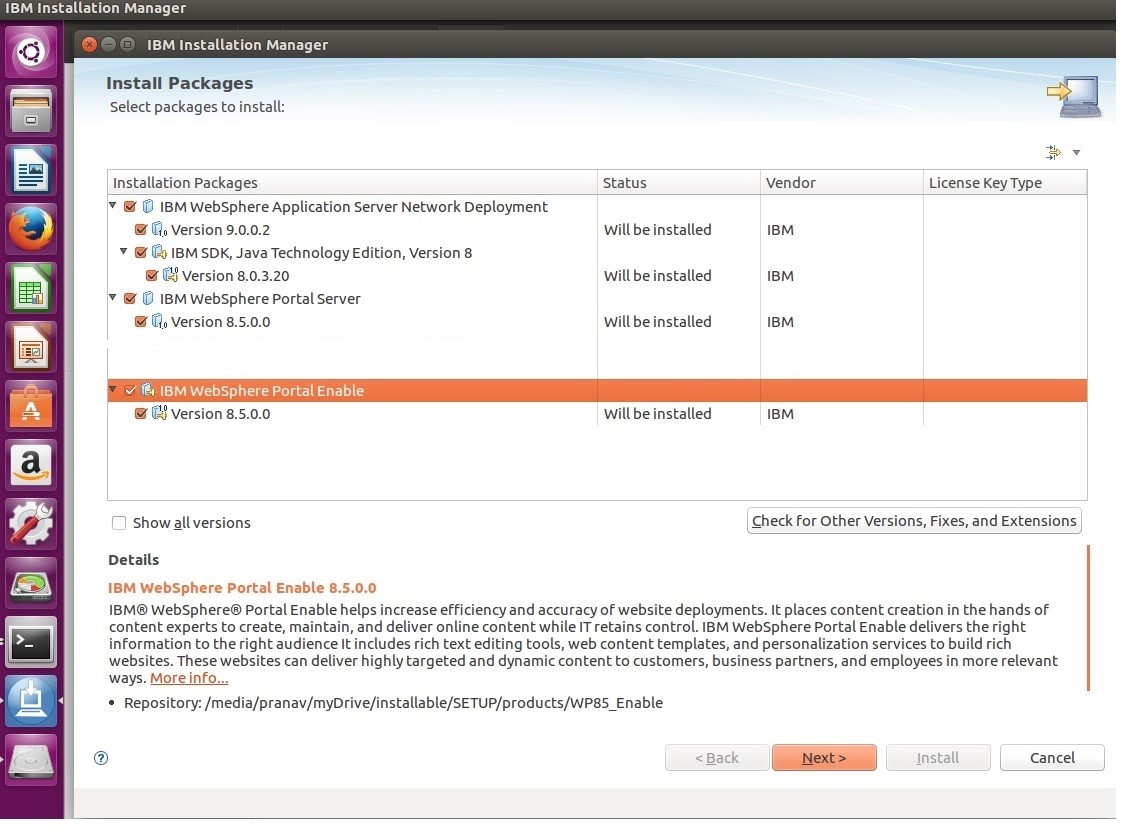Uncheck IBM WebSphere Portal Enable checkbox
Image resolution: width=1127 pixels, height=838 pixels.
coord(130,391)
